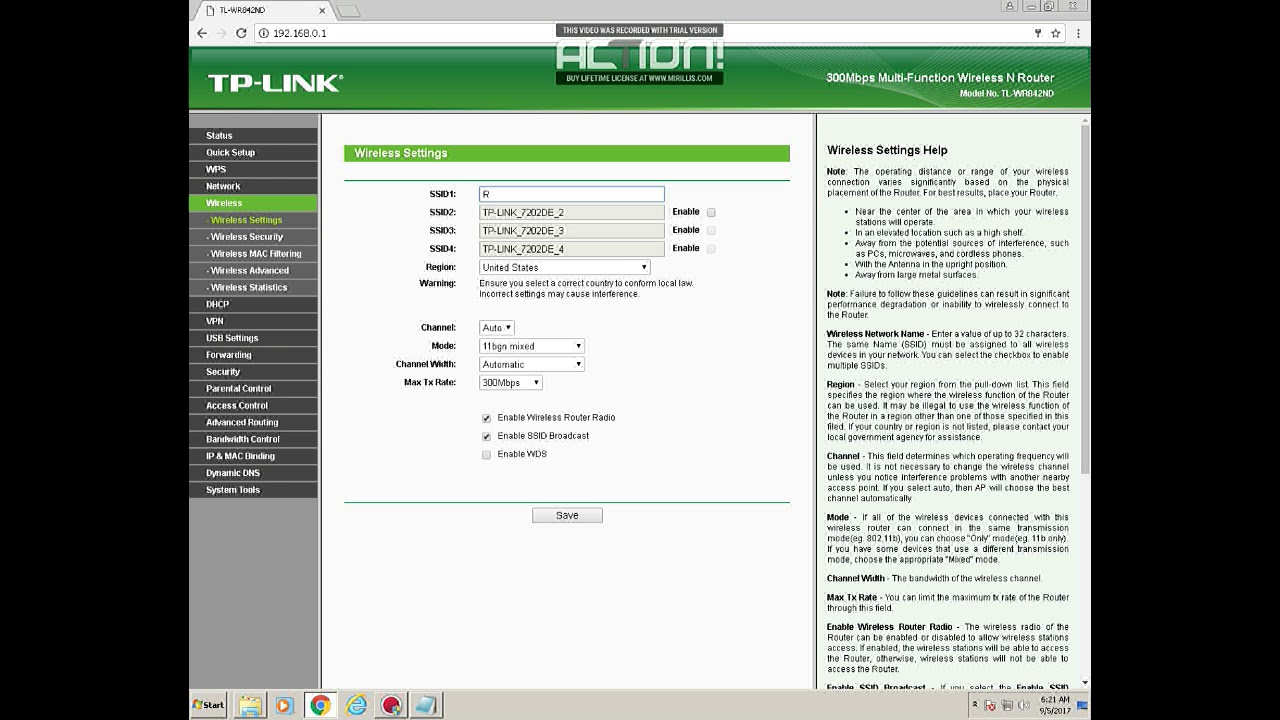Open a new browser tab
This screenshot has width=1280, height=720.
347,11
